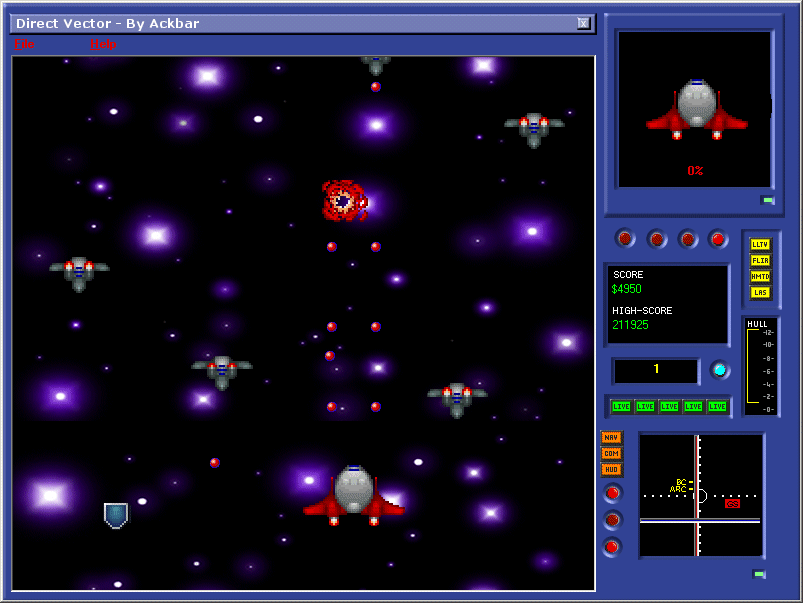This screenshot has width=803, height=603.
Task: Toggle the FLIR yellow button
Action: tap(760, 260)
